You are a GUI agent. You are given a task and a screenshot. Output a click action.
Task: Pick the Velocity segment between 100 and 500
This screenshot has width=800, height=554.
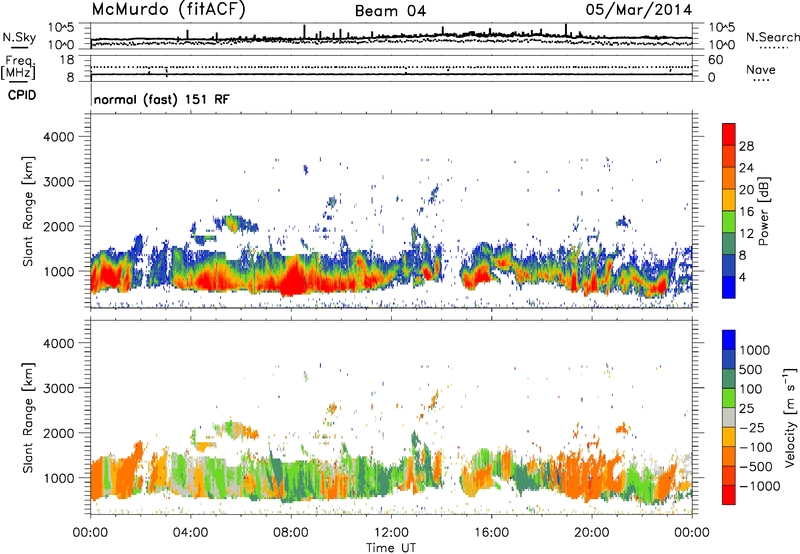coord(729,379)
